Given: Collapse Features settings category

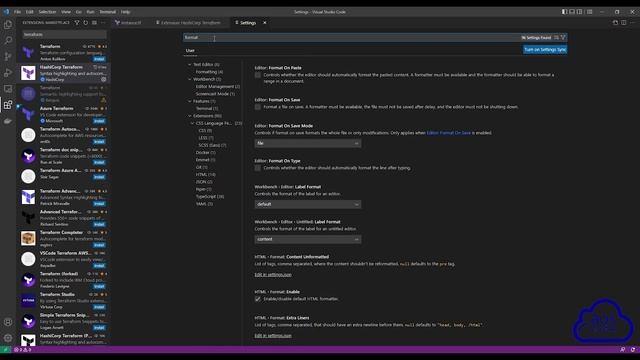Looking at the screenshot, I should 190,101.
